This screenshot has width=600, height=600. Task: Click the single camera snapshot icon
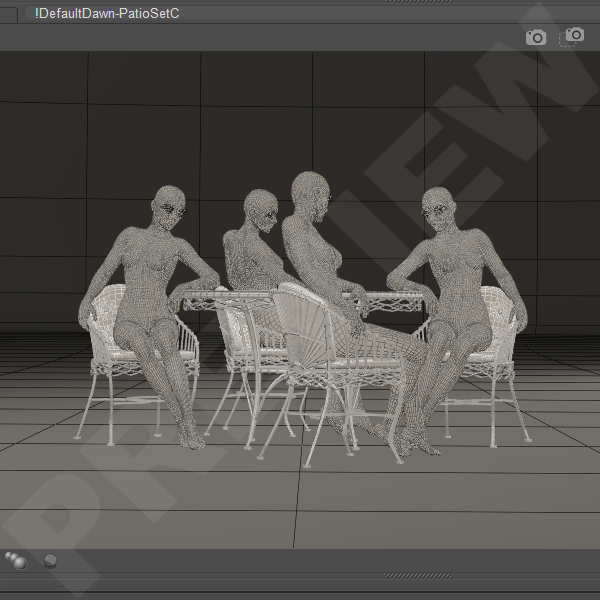(536, 37)
